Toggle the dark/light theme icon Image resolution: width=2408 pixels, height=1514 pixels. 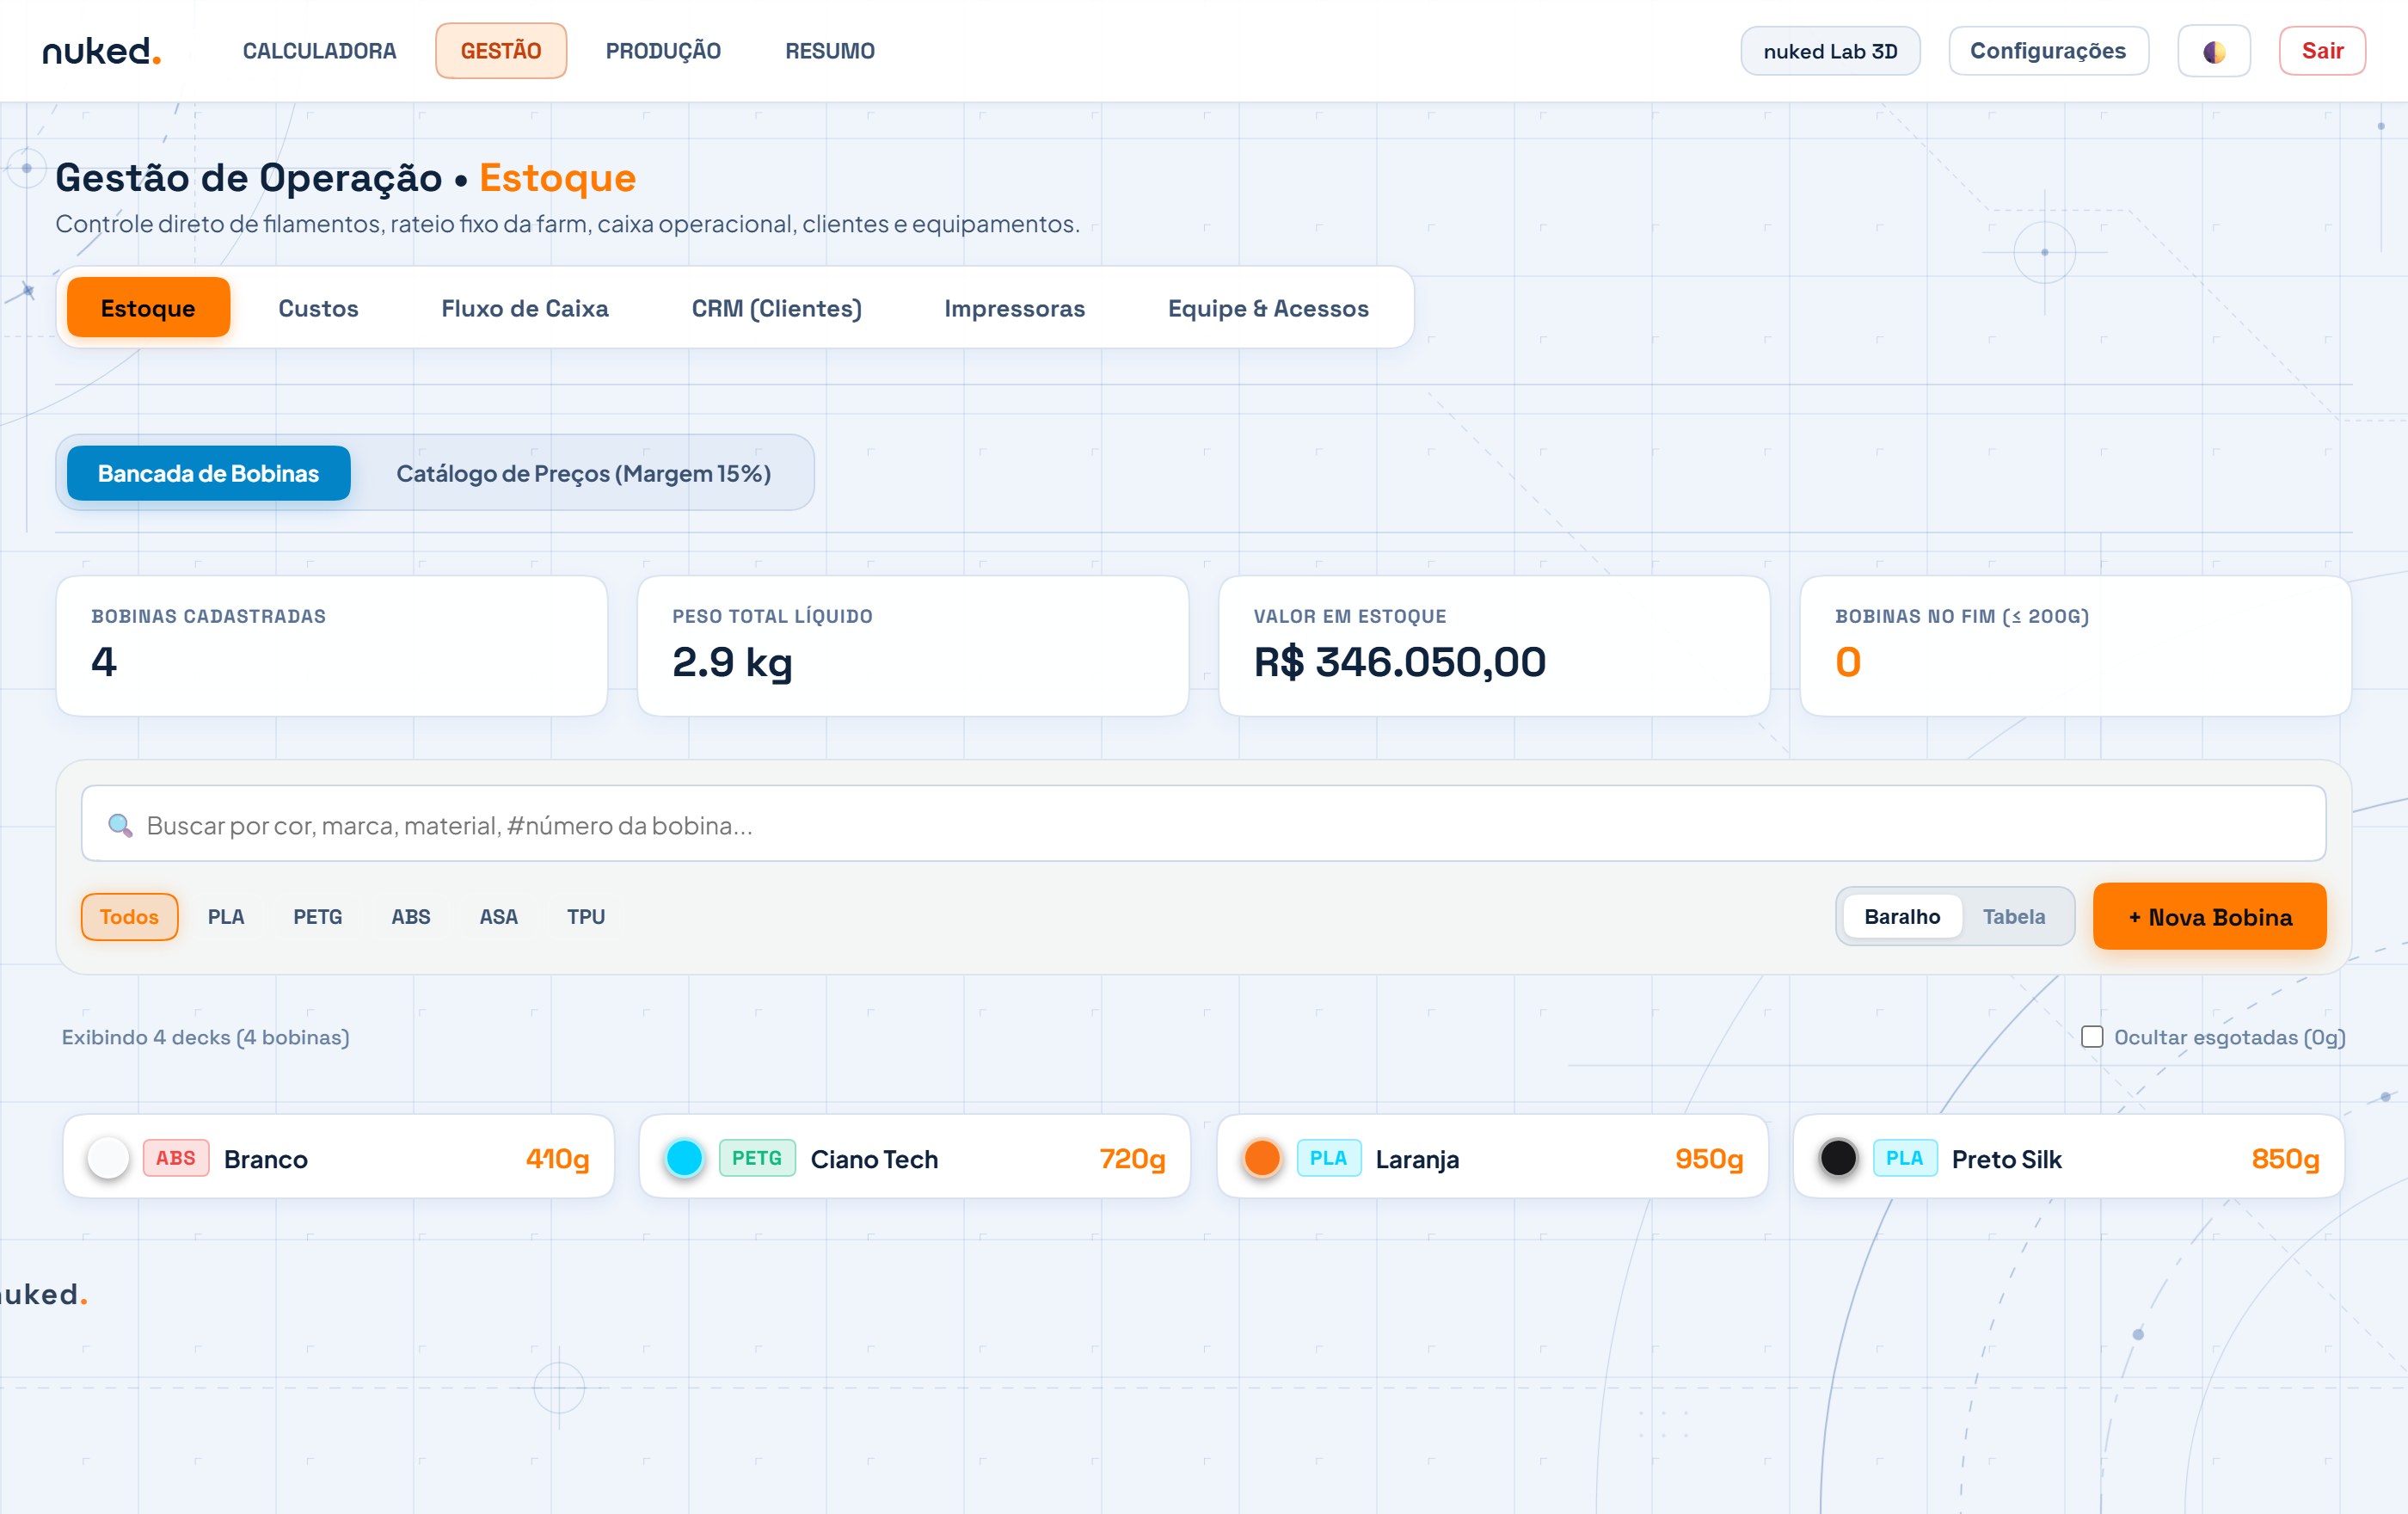click(2214, 51)
